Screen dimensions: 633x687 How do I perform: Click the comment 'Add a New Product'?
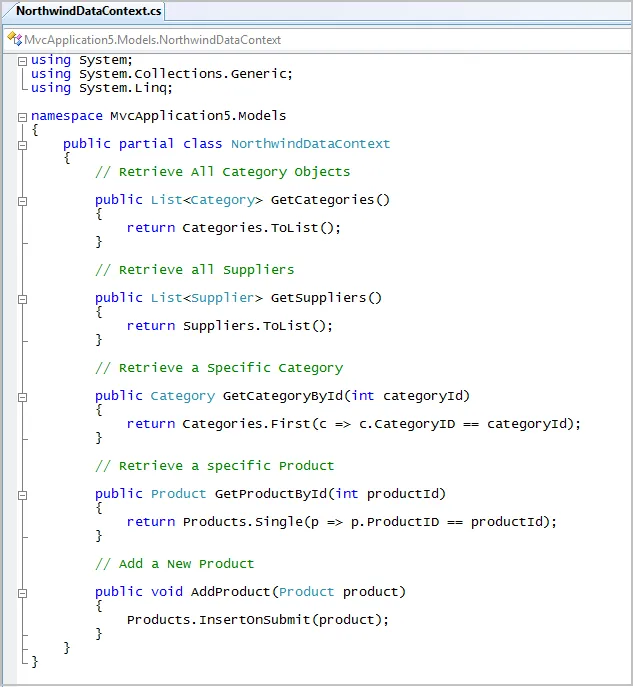(174, 564)
